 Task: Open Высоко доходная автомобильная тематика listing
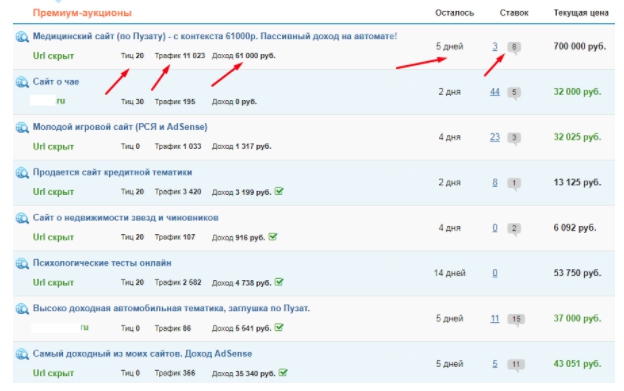coord(171,308)
